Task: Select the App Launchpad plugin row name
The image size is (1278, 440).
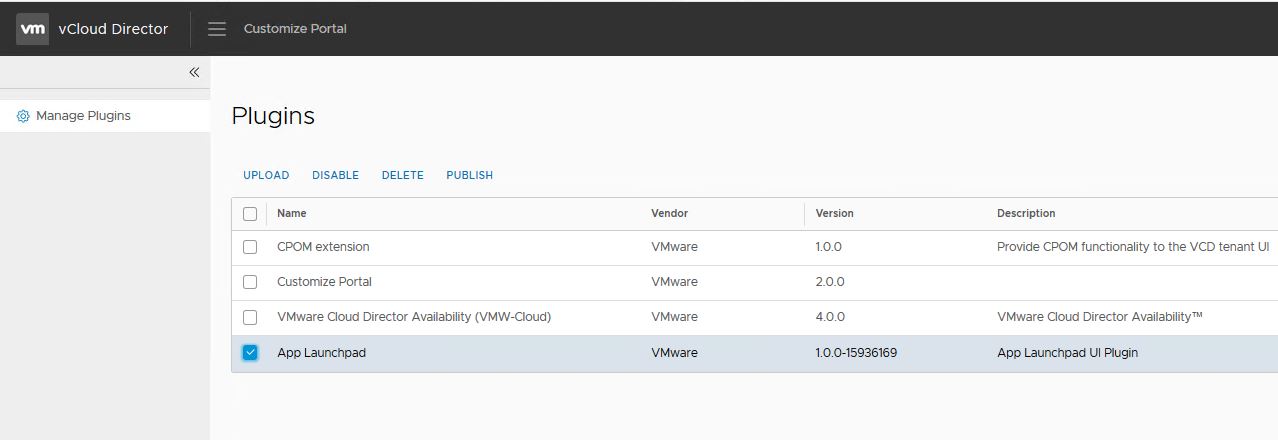Action: [321, 352]
